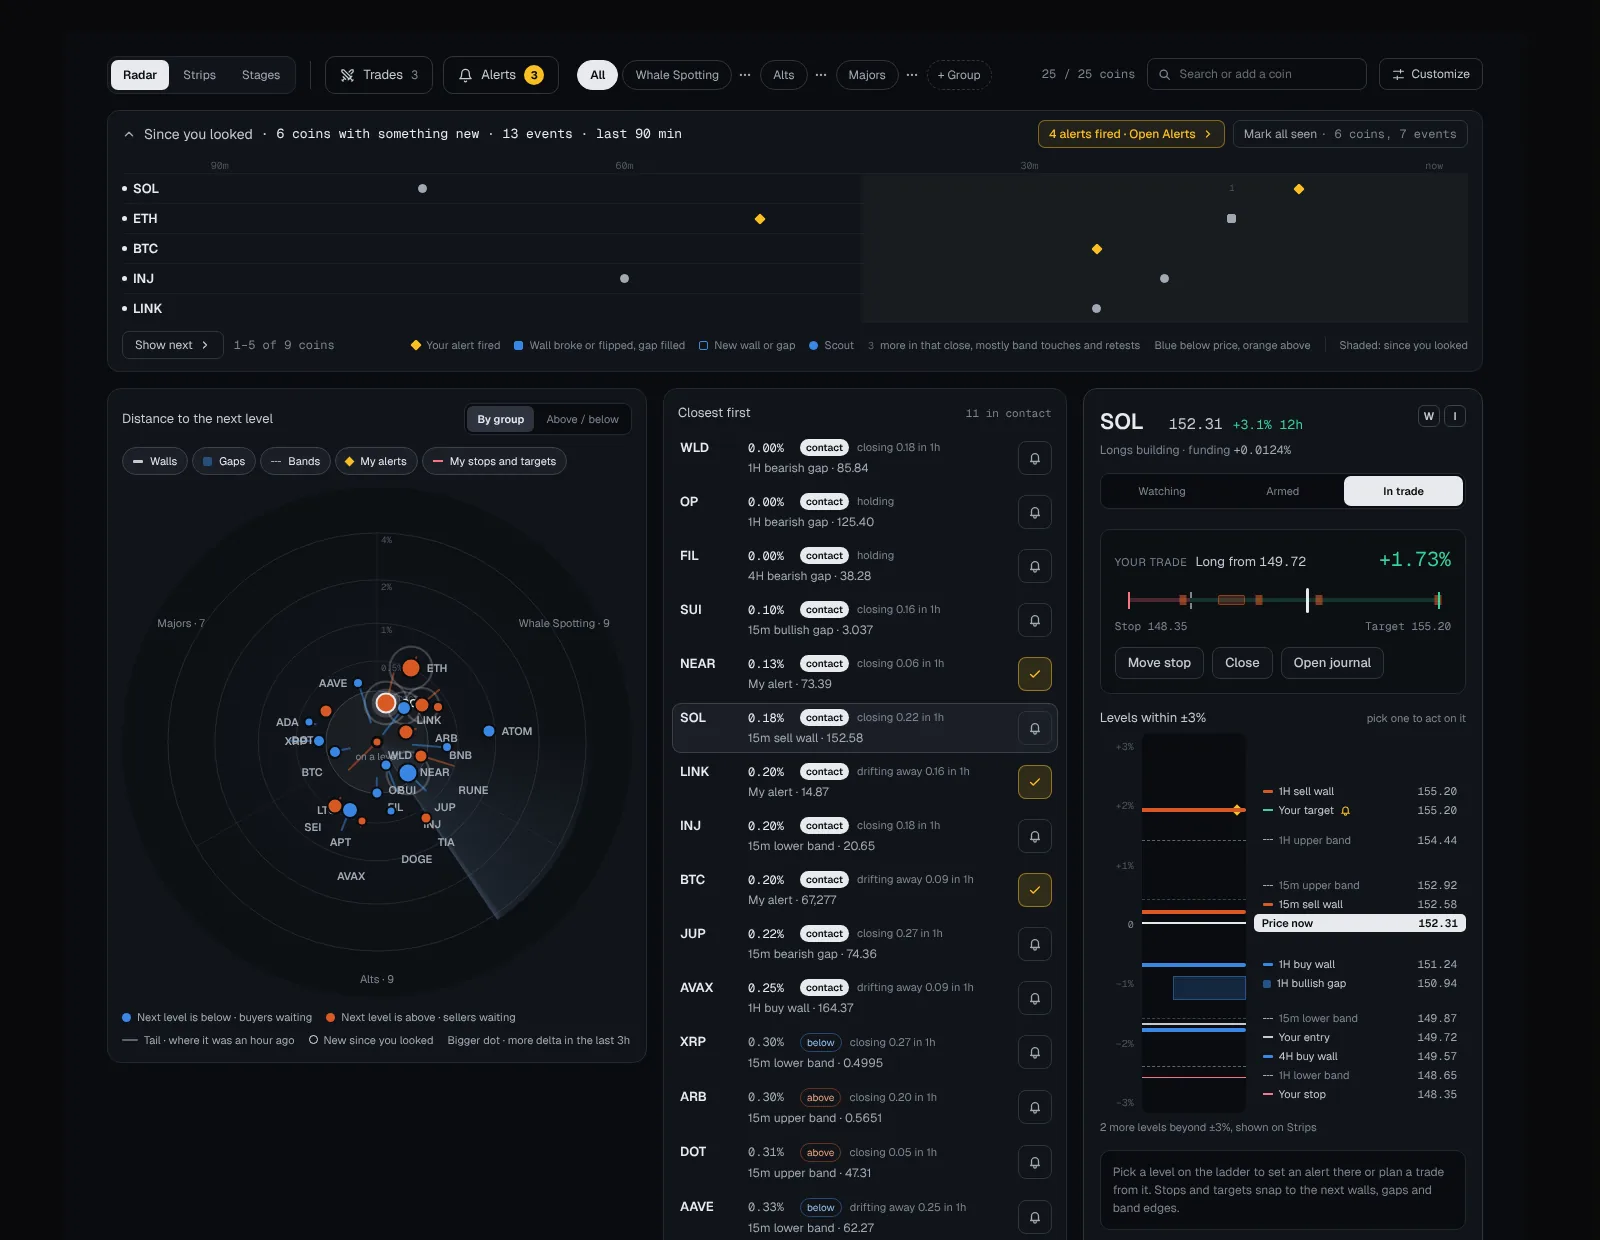Click the bell icon for XRP row

click(x=1035, y=1052)
